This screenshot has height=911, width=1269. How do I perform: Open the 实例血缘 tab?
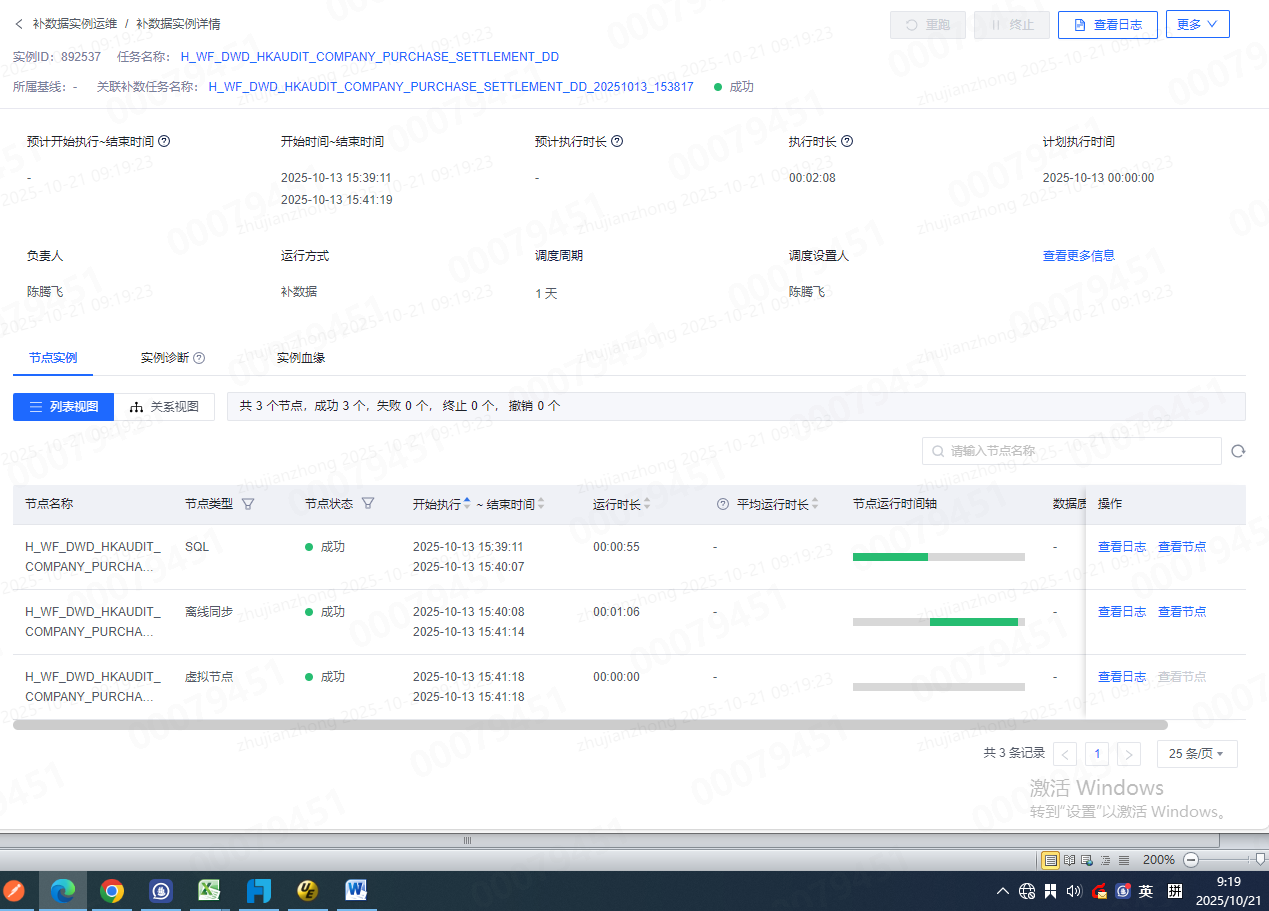pyautogui.click(x=301, y=358)
